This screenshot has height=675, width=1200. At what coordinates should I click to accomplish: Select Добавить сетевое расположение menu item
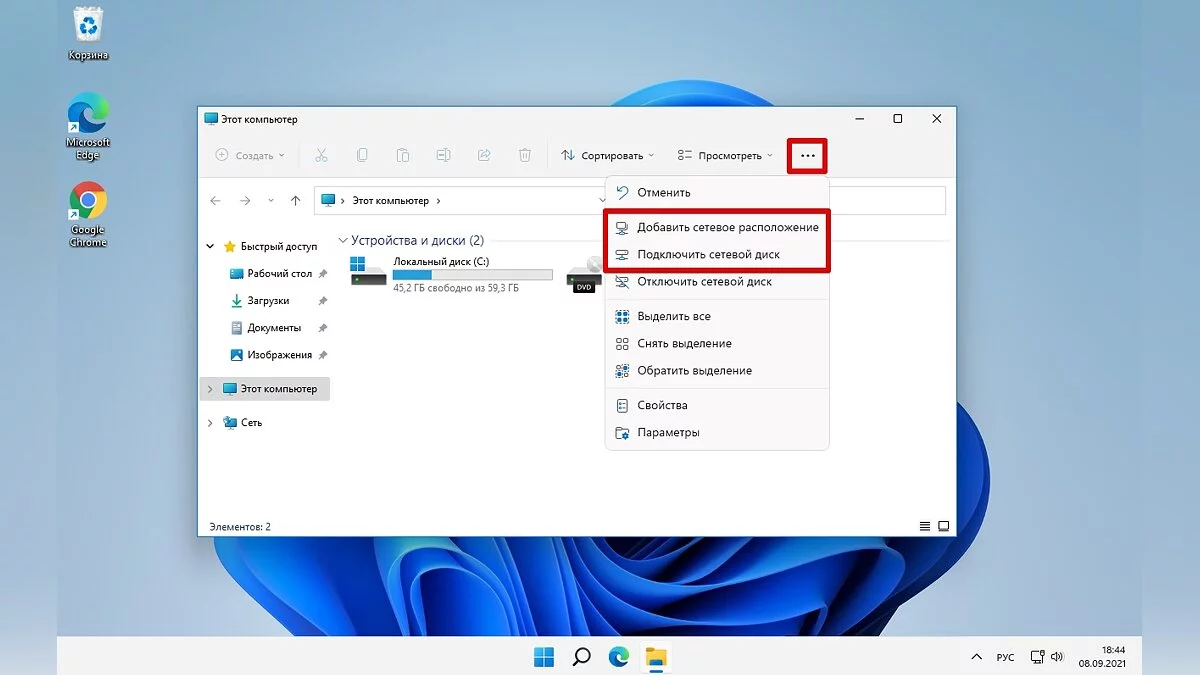tap(727, 228)
